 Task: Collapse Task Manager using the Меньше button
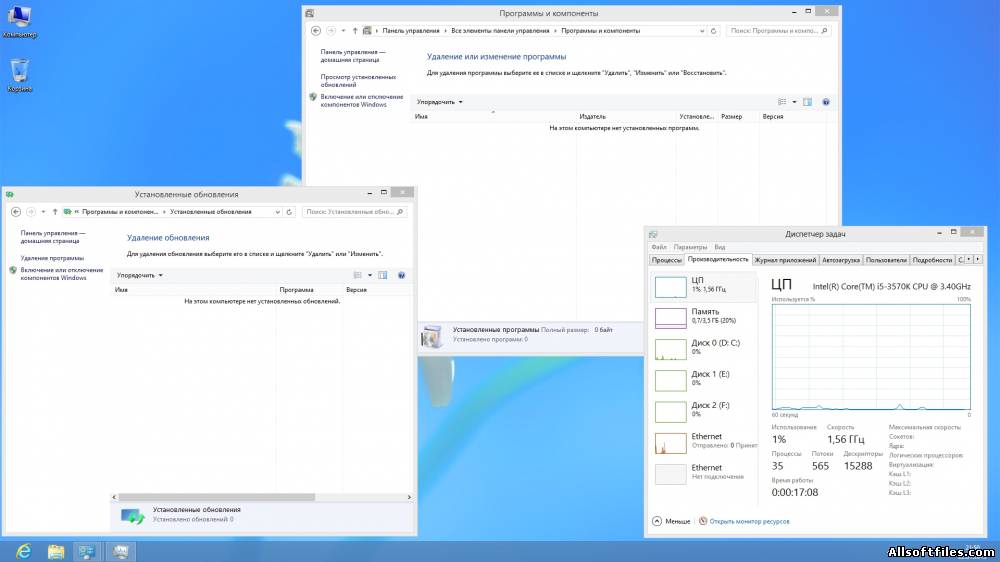(x=671, y=521)
